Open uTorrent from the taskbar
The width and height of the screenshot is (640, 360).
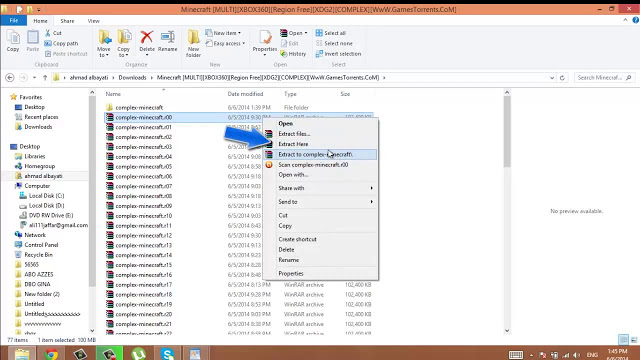[138, 353]
